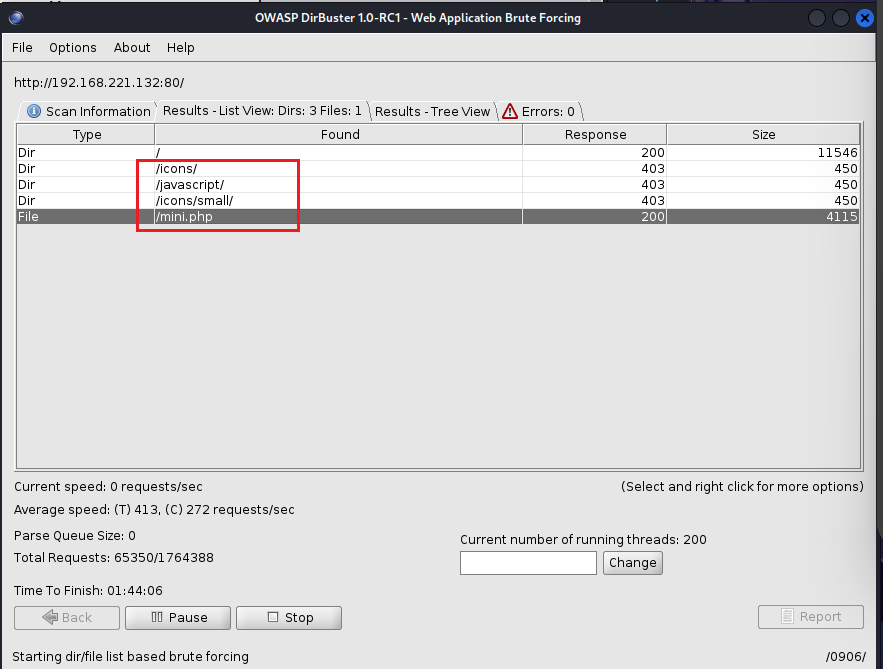The width and height of the screenshot is (883, 669).
Task: Sort results by the Found column header
Action: [x=340, y=135]
